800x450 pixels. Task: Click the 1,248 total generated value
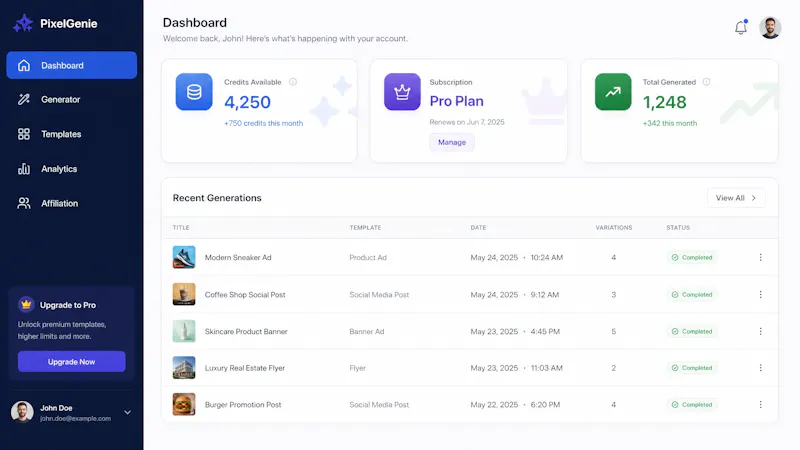click(665, 102)
